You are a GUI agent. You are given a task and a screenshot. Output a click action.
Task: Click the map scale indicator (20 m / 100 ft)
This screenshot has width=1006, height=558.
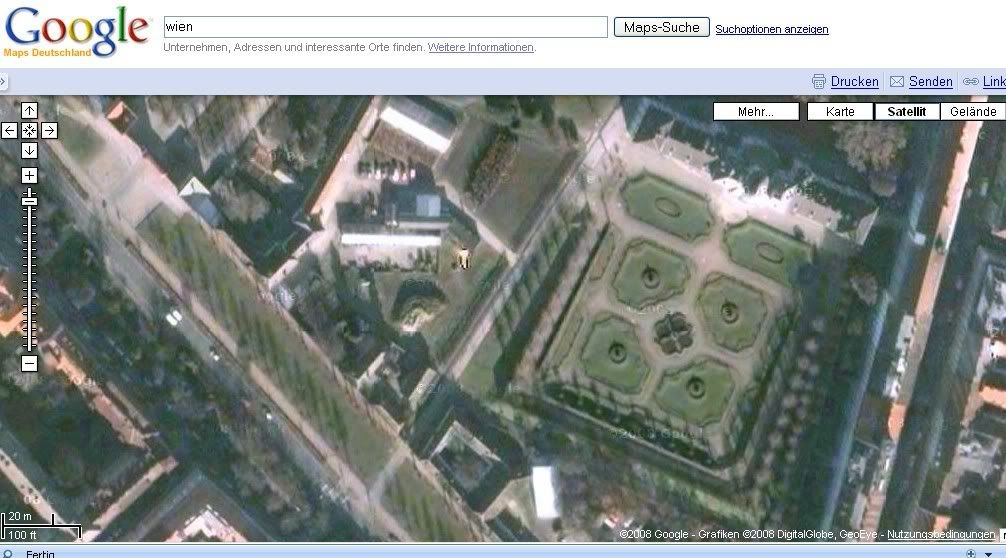(x=41, y=526)
